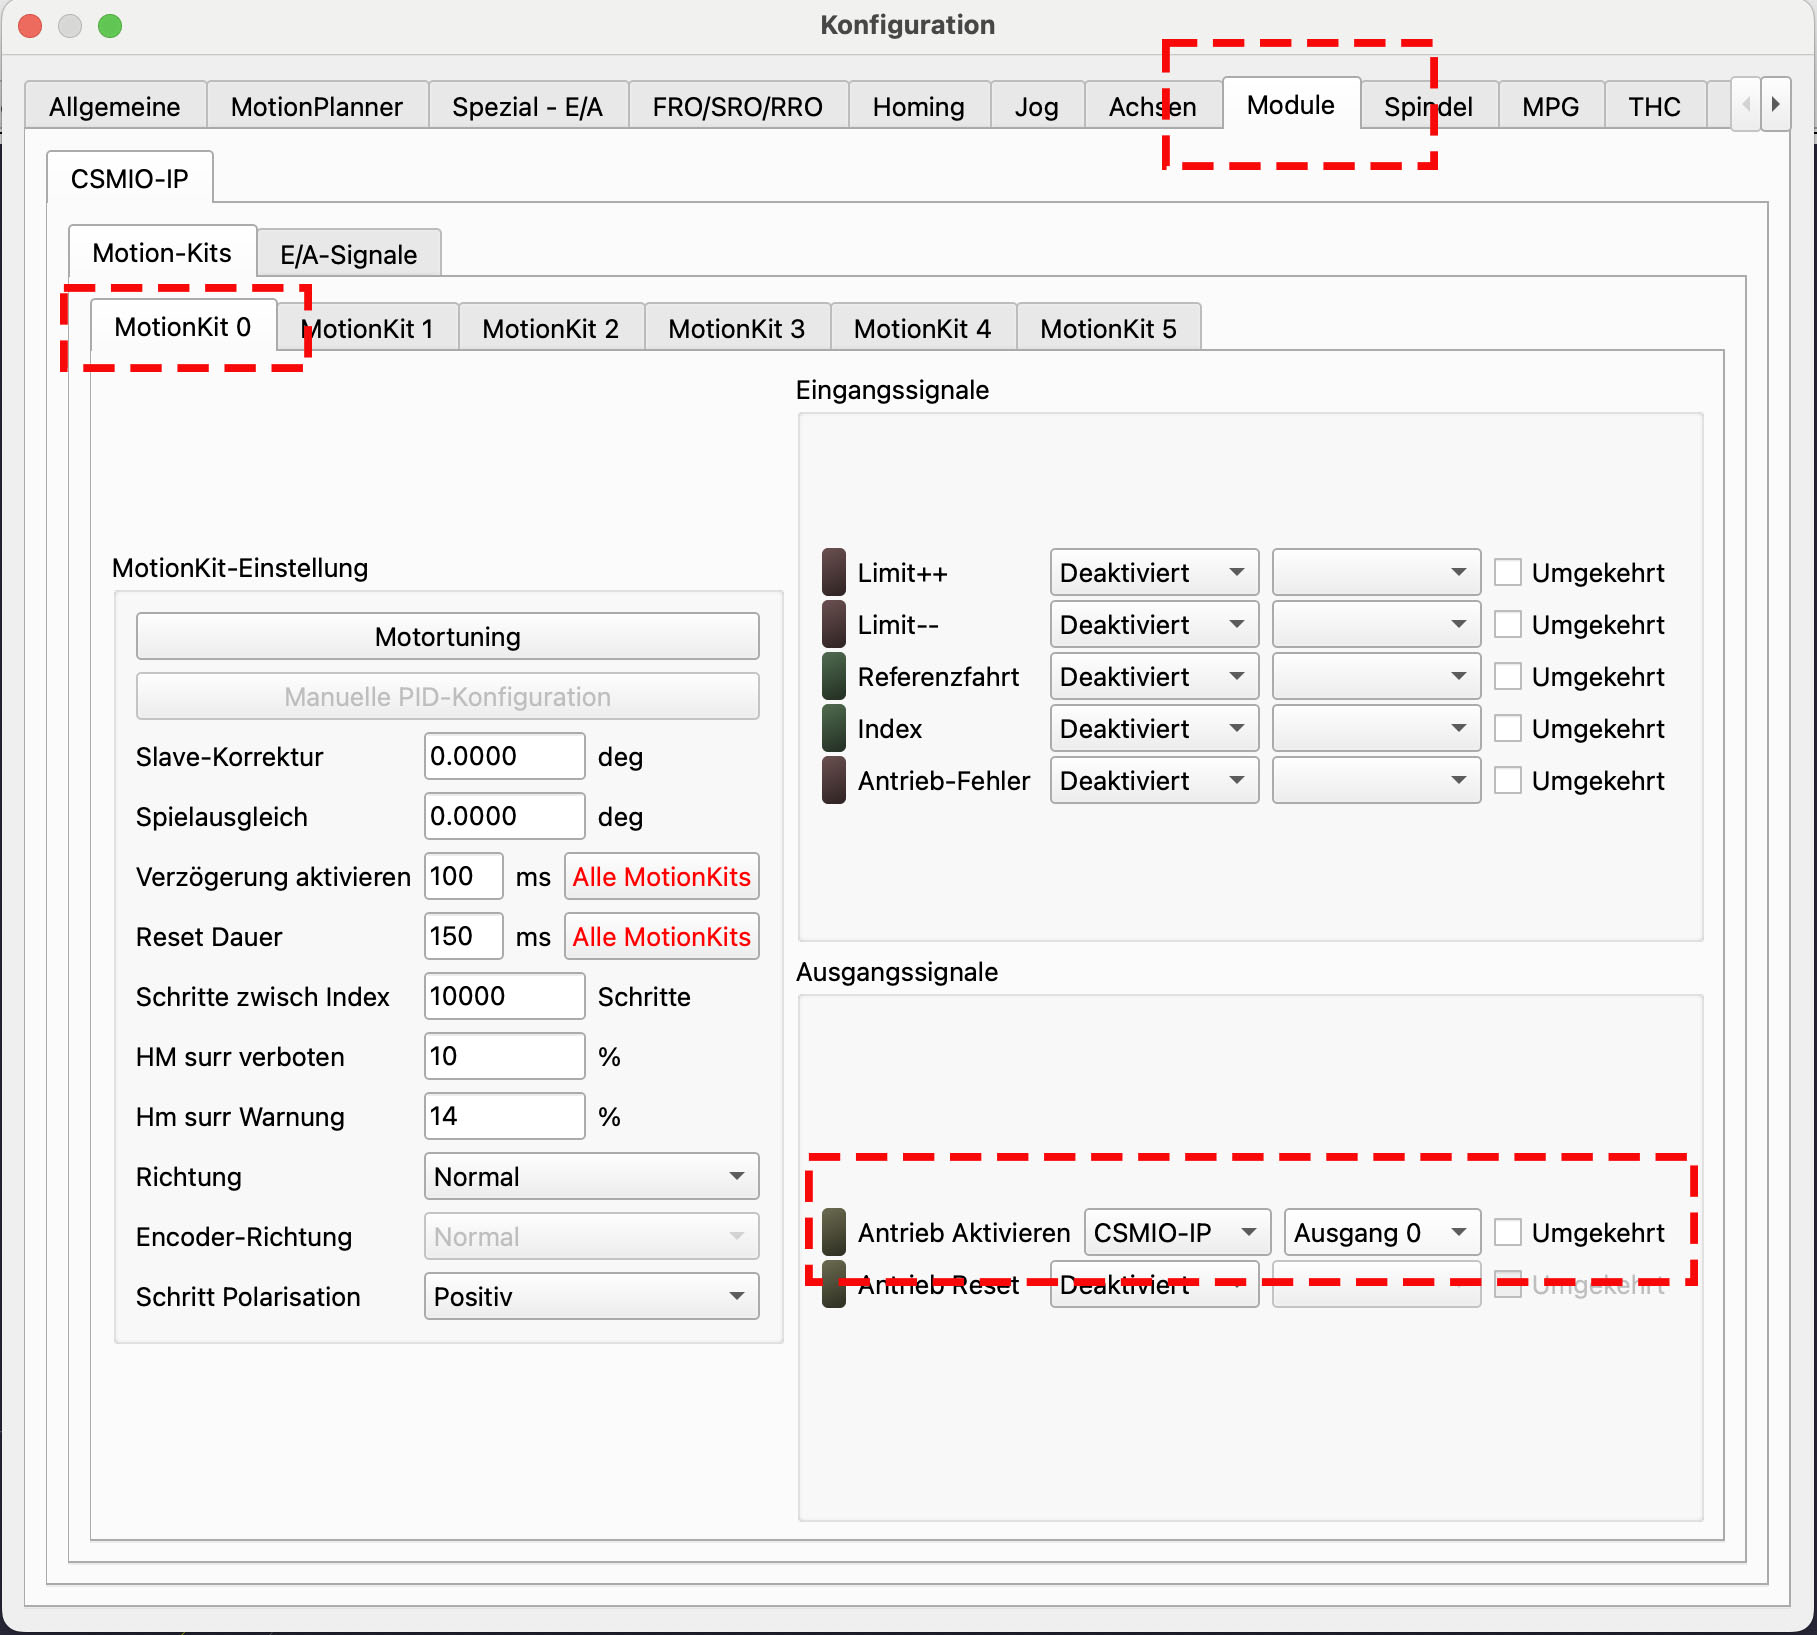Click the Antrieb-Fehler status indicator
This screenshot has width=1817, height=1635.
(833, 780)
